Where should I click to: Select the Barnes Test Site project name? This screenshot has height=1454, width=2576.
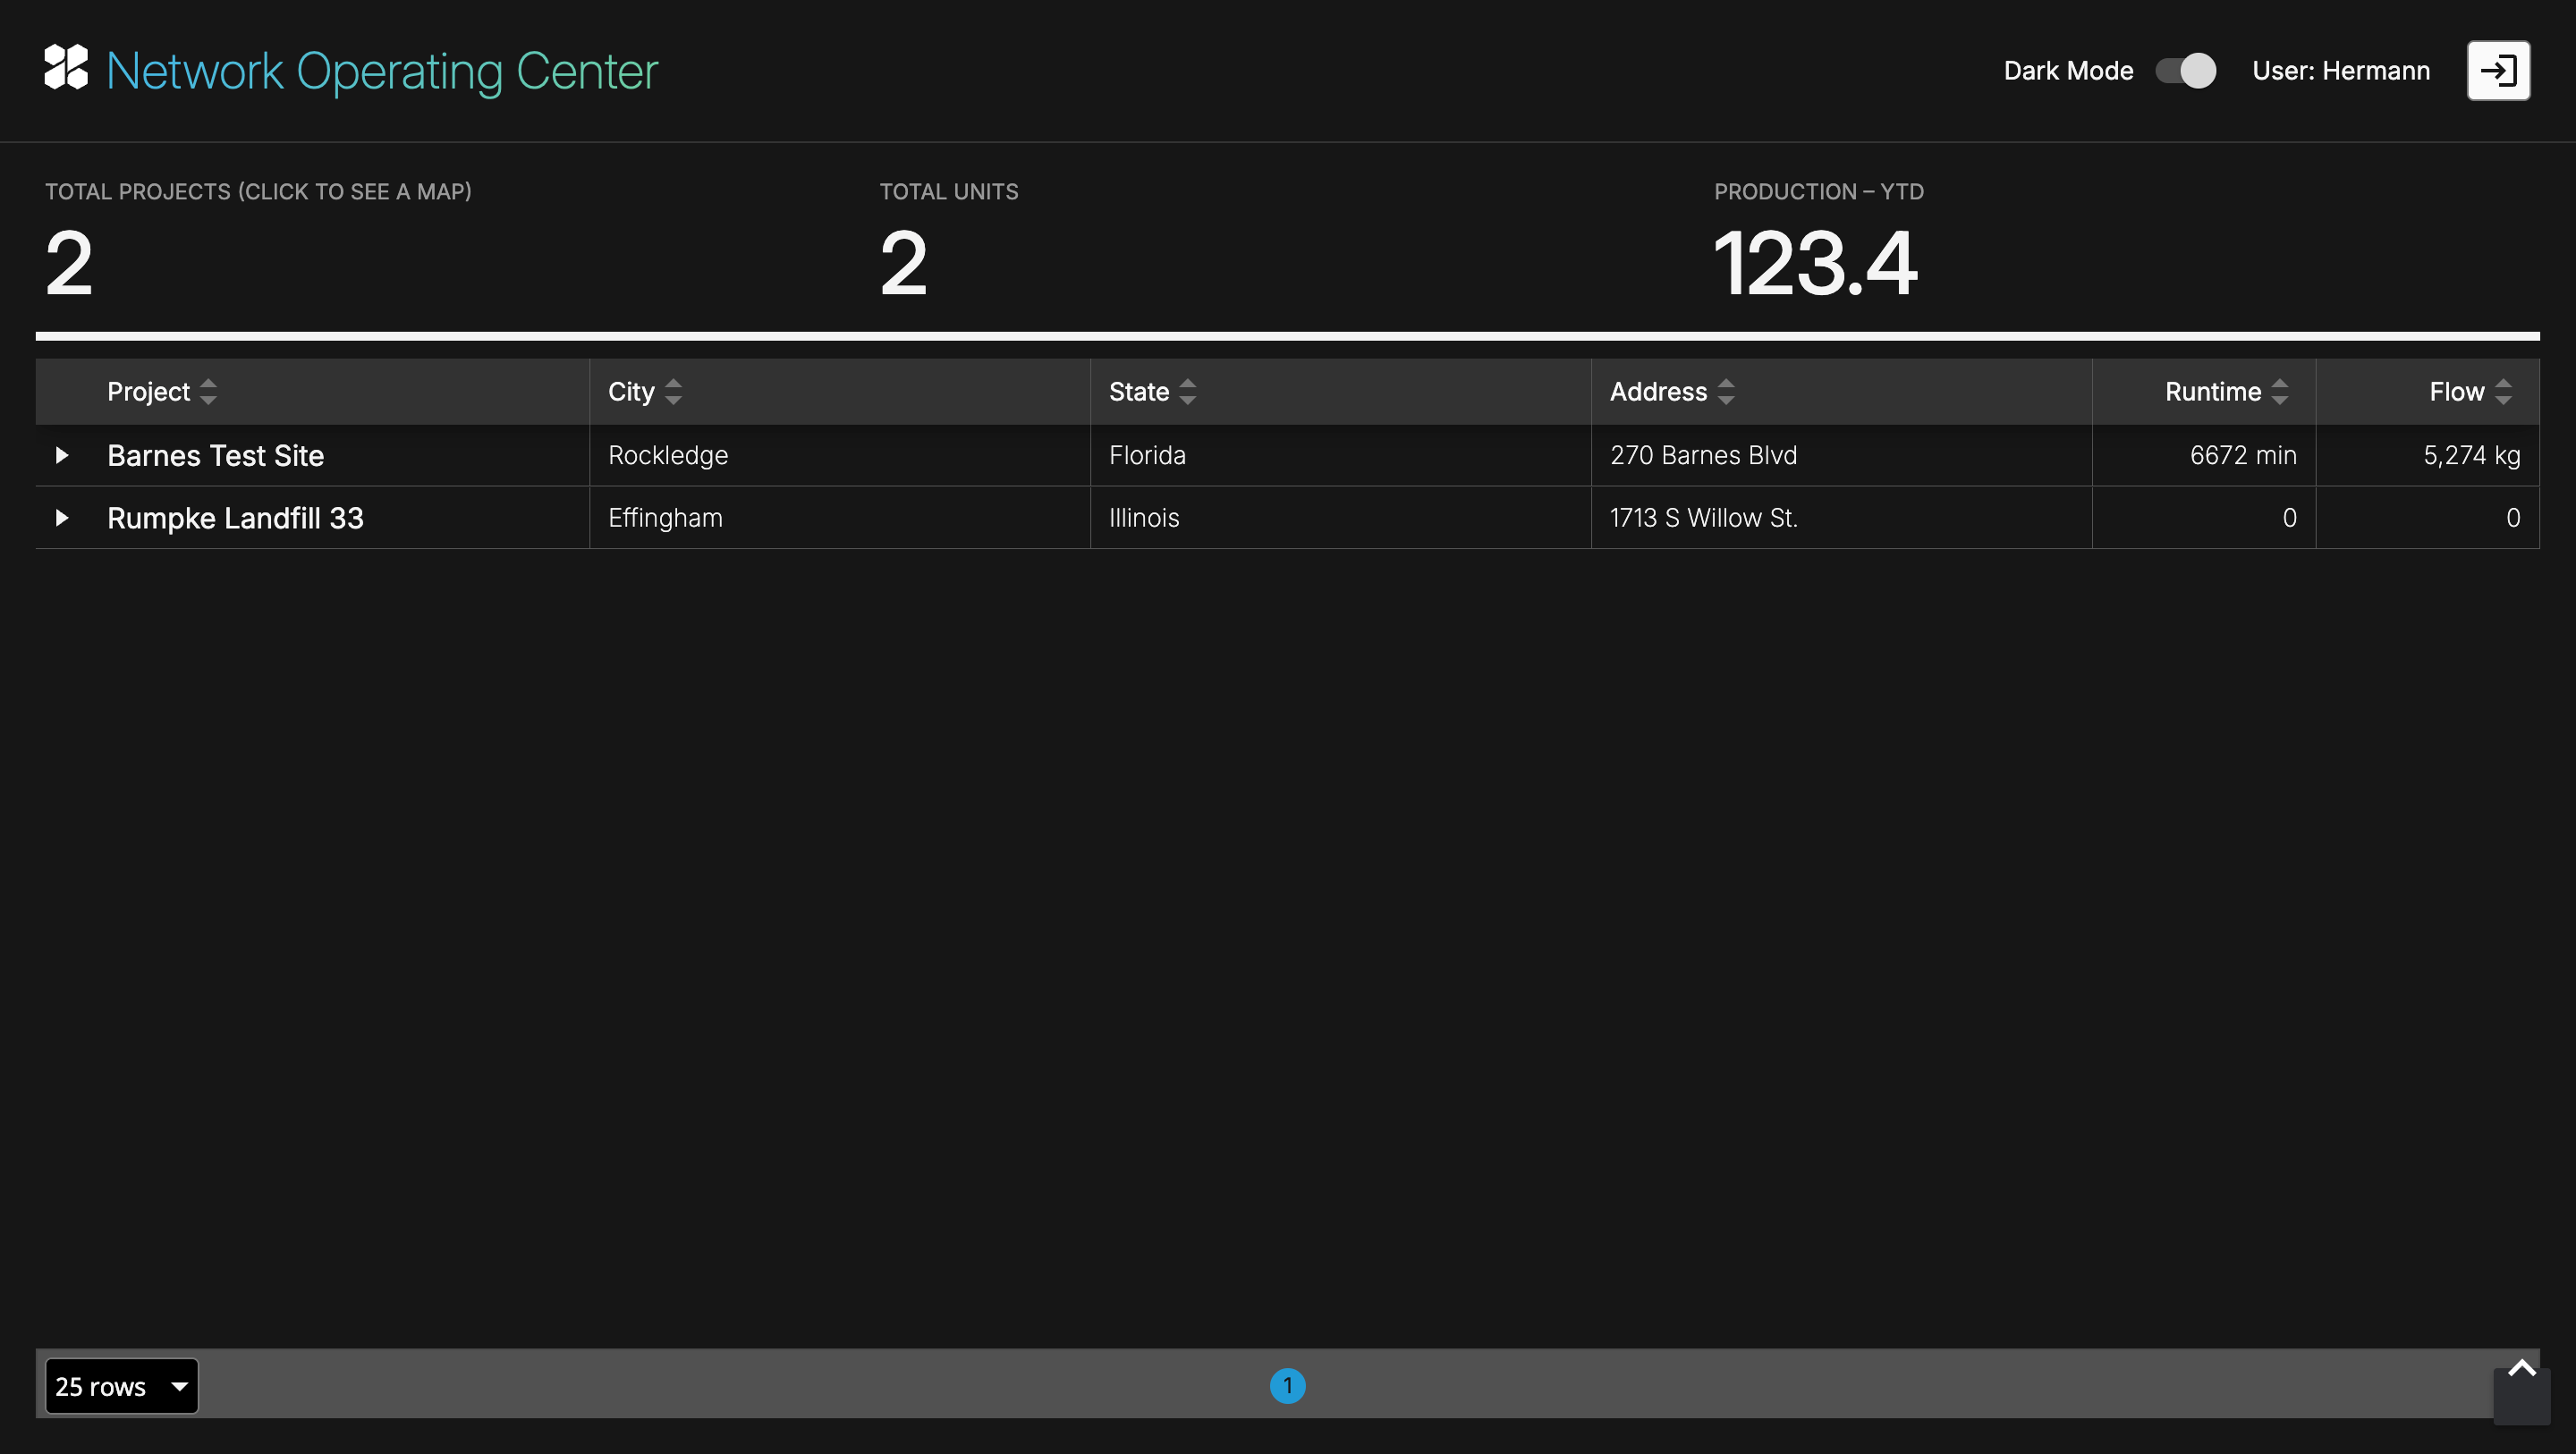pyautogui.click(x=215, y=456)
